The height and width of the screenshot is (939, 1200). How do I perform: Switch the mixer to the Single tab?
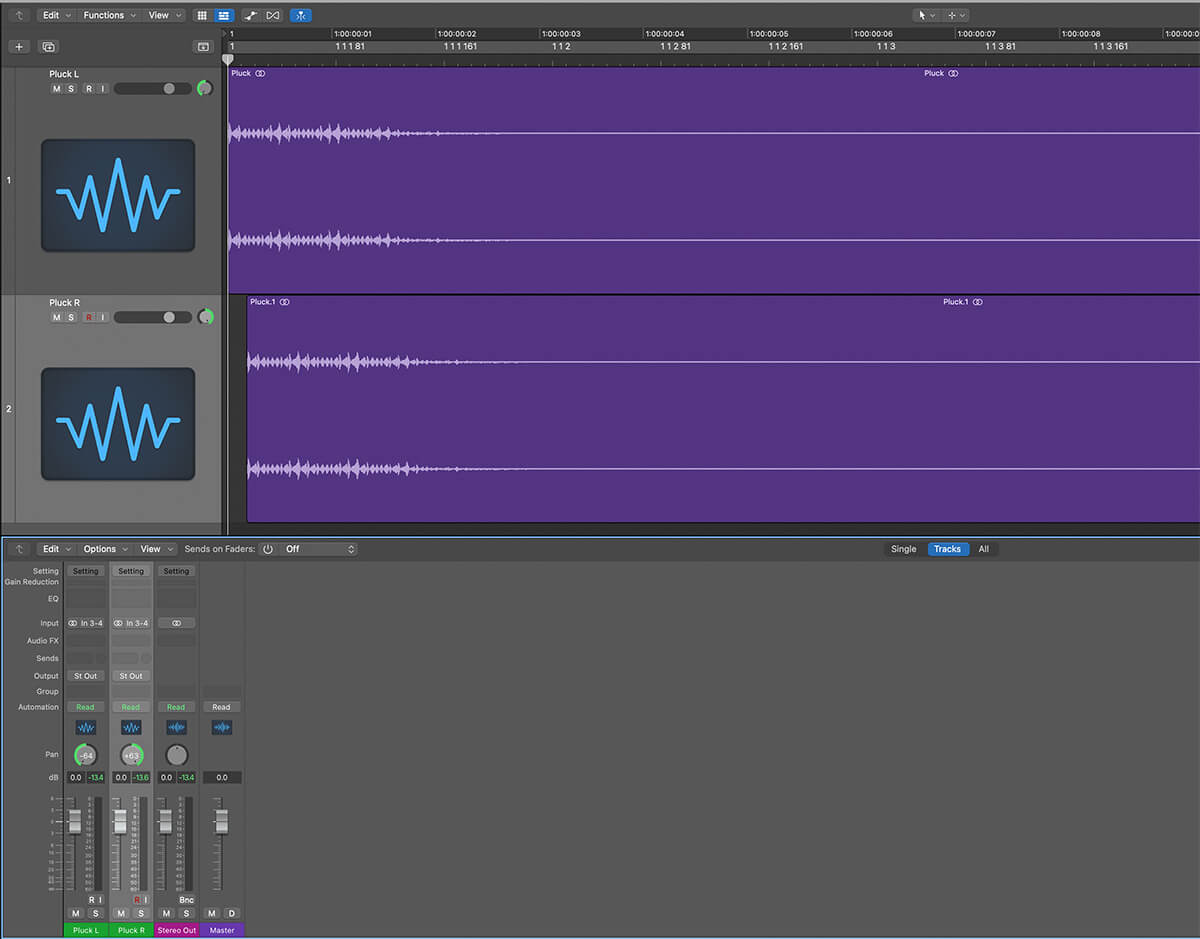click(903, 549)
